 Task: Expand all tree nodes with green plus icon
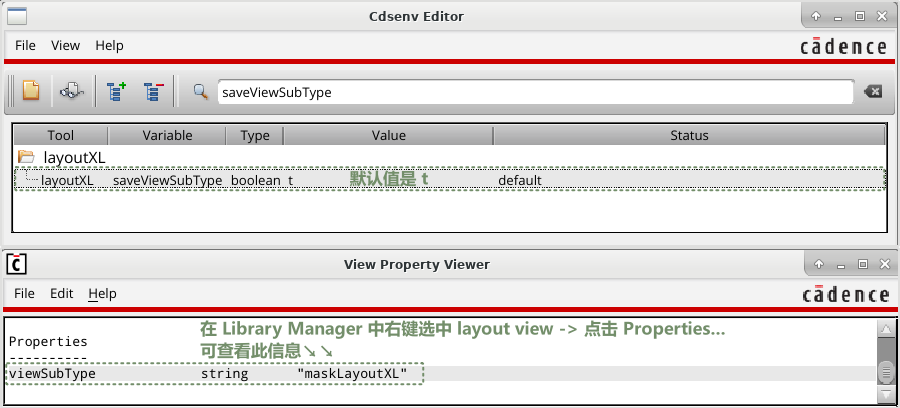(x=117, y=91)
